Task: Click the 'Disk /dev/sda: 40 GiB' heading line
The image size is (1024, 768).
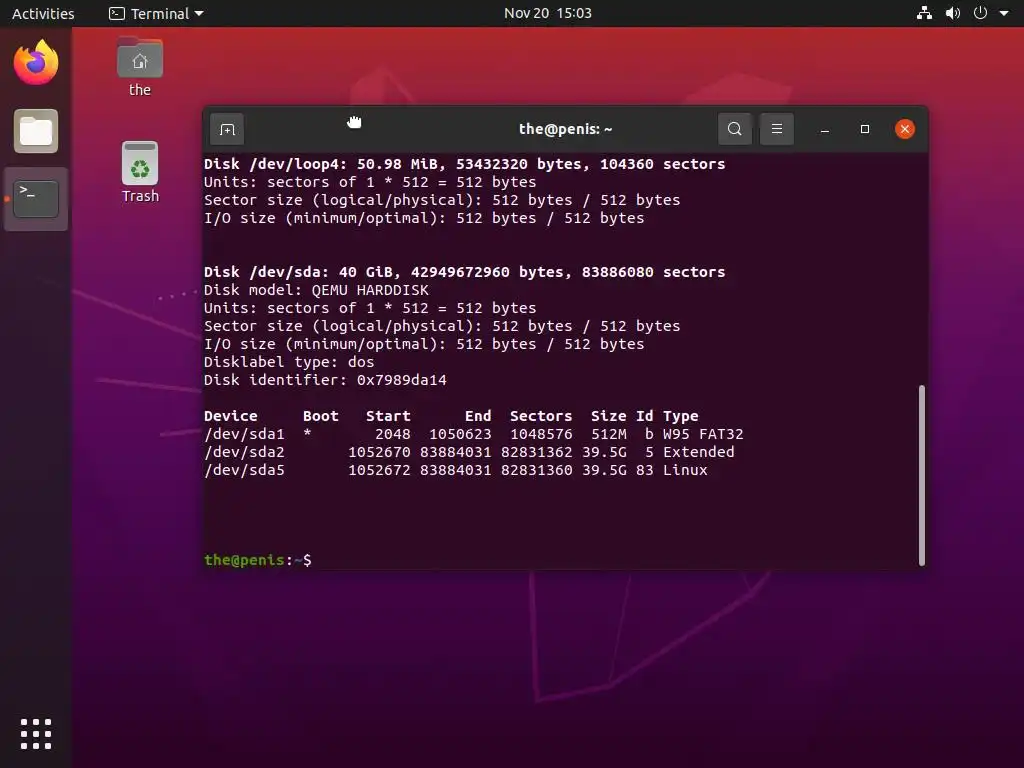Action: point(464,272)
